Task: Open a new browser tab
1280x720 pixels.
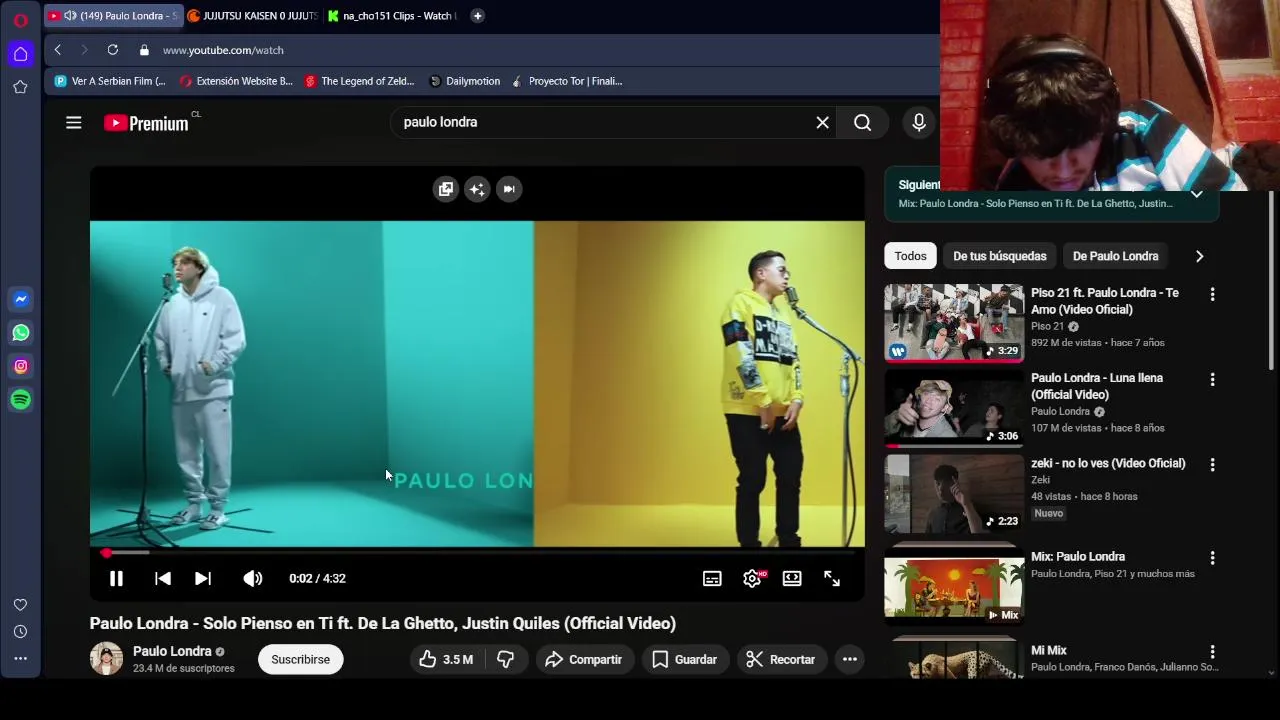Action: click(477, 15)
